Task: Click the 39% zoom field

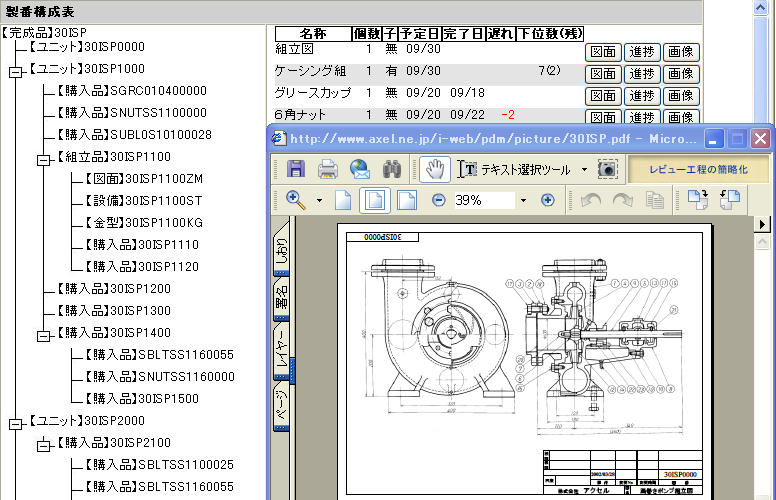Action: [484, 200]
